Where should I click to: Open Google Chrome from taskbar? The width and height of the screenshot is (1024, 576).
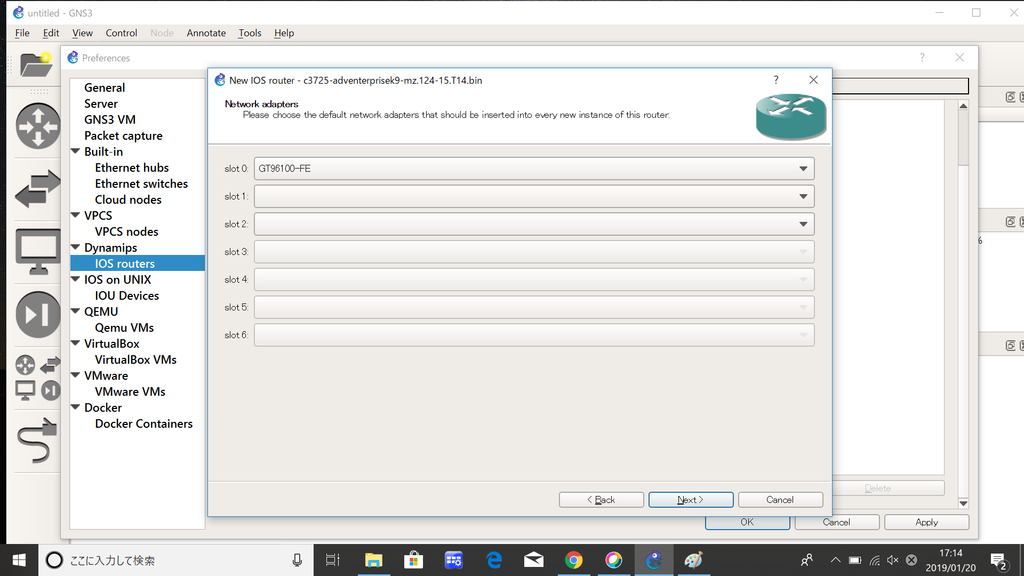coord(573,560)
